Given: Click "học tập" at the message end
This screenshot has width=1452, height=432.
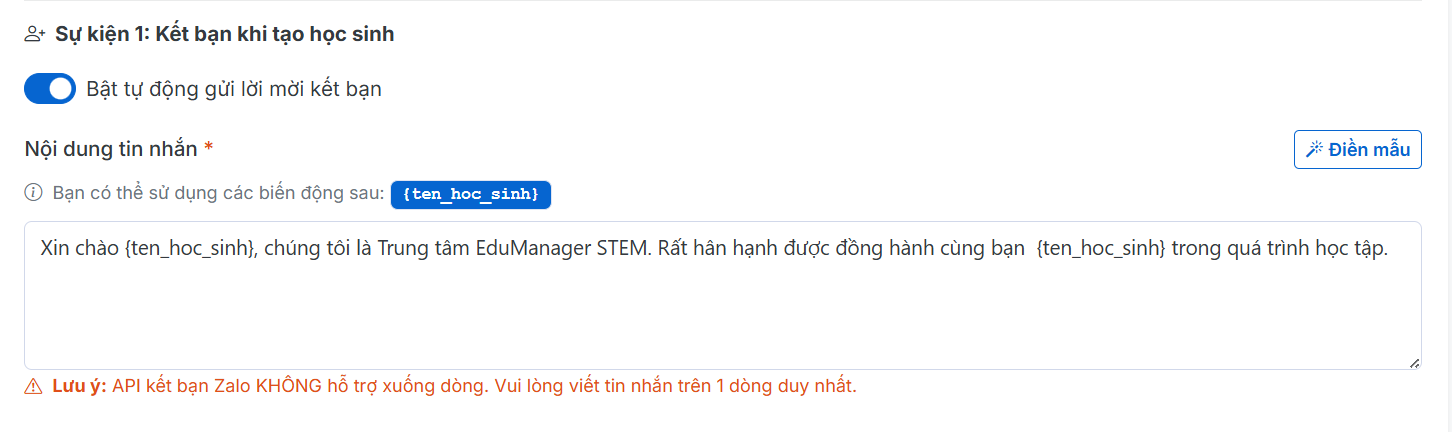Looking at the screenshot, I should coord(1355,249).
